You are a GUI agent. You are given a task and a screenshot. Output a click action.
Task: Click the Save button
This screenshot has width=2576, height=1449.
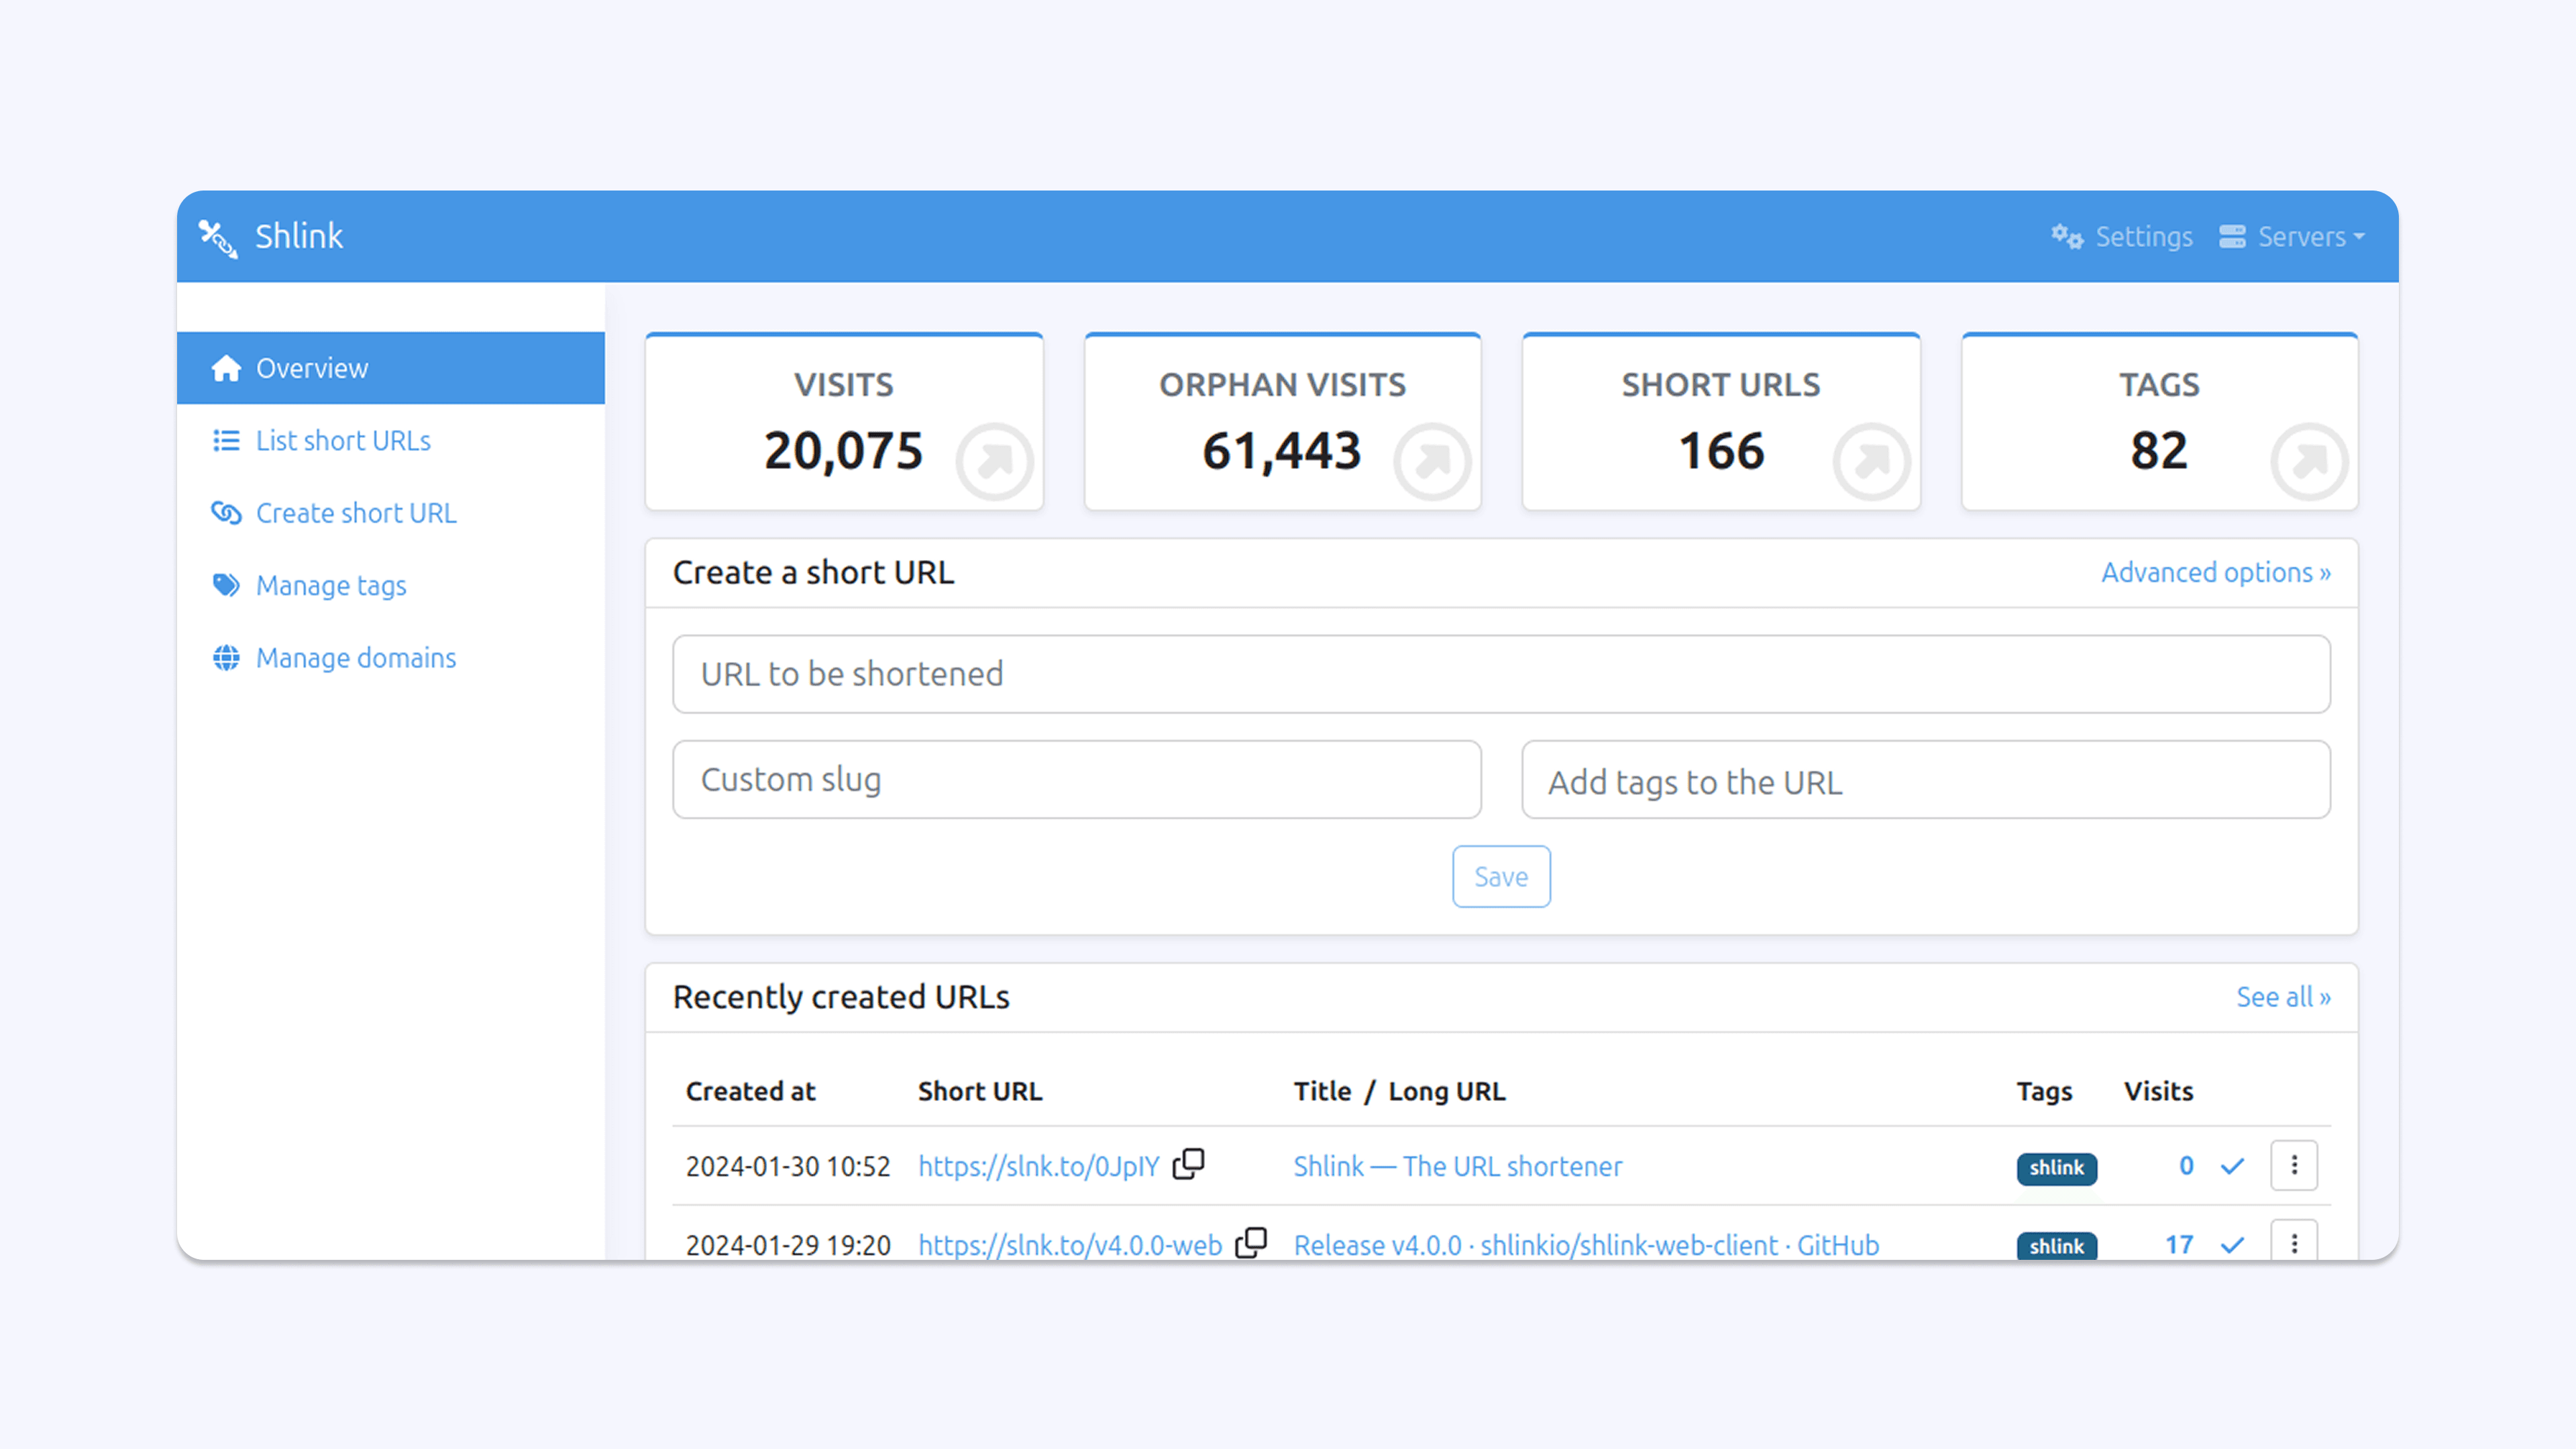click(x=1501, y=877)
